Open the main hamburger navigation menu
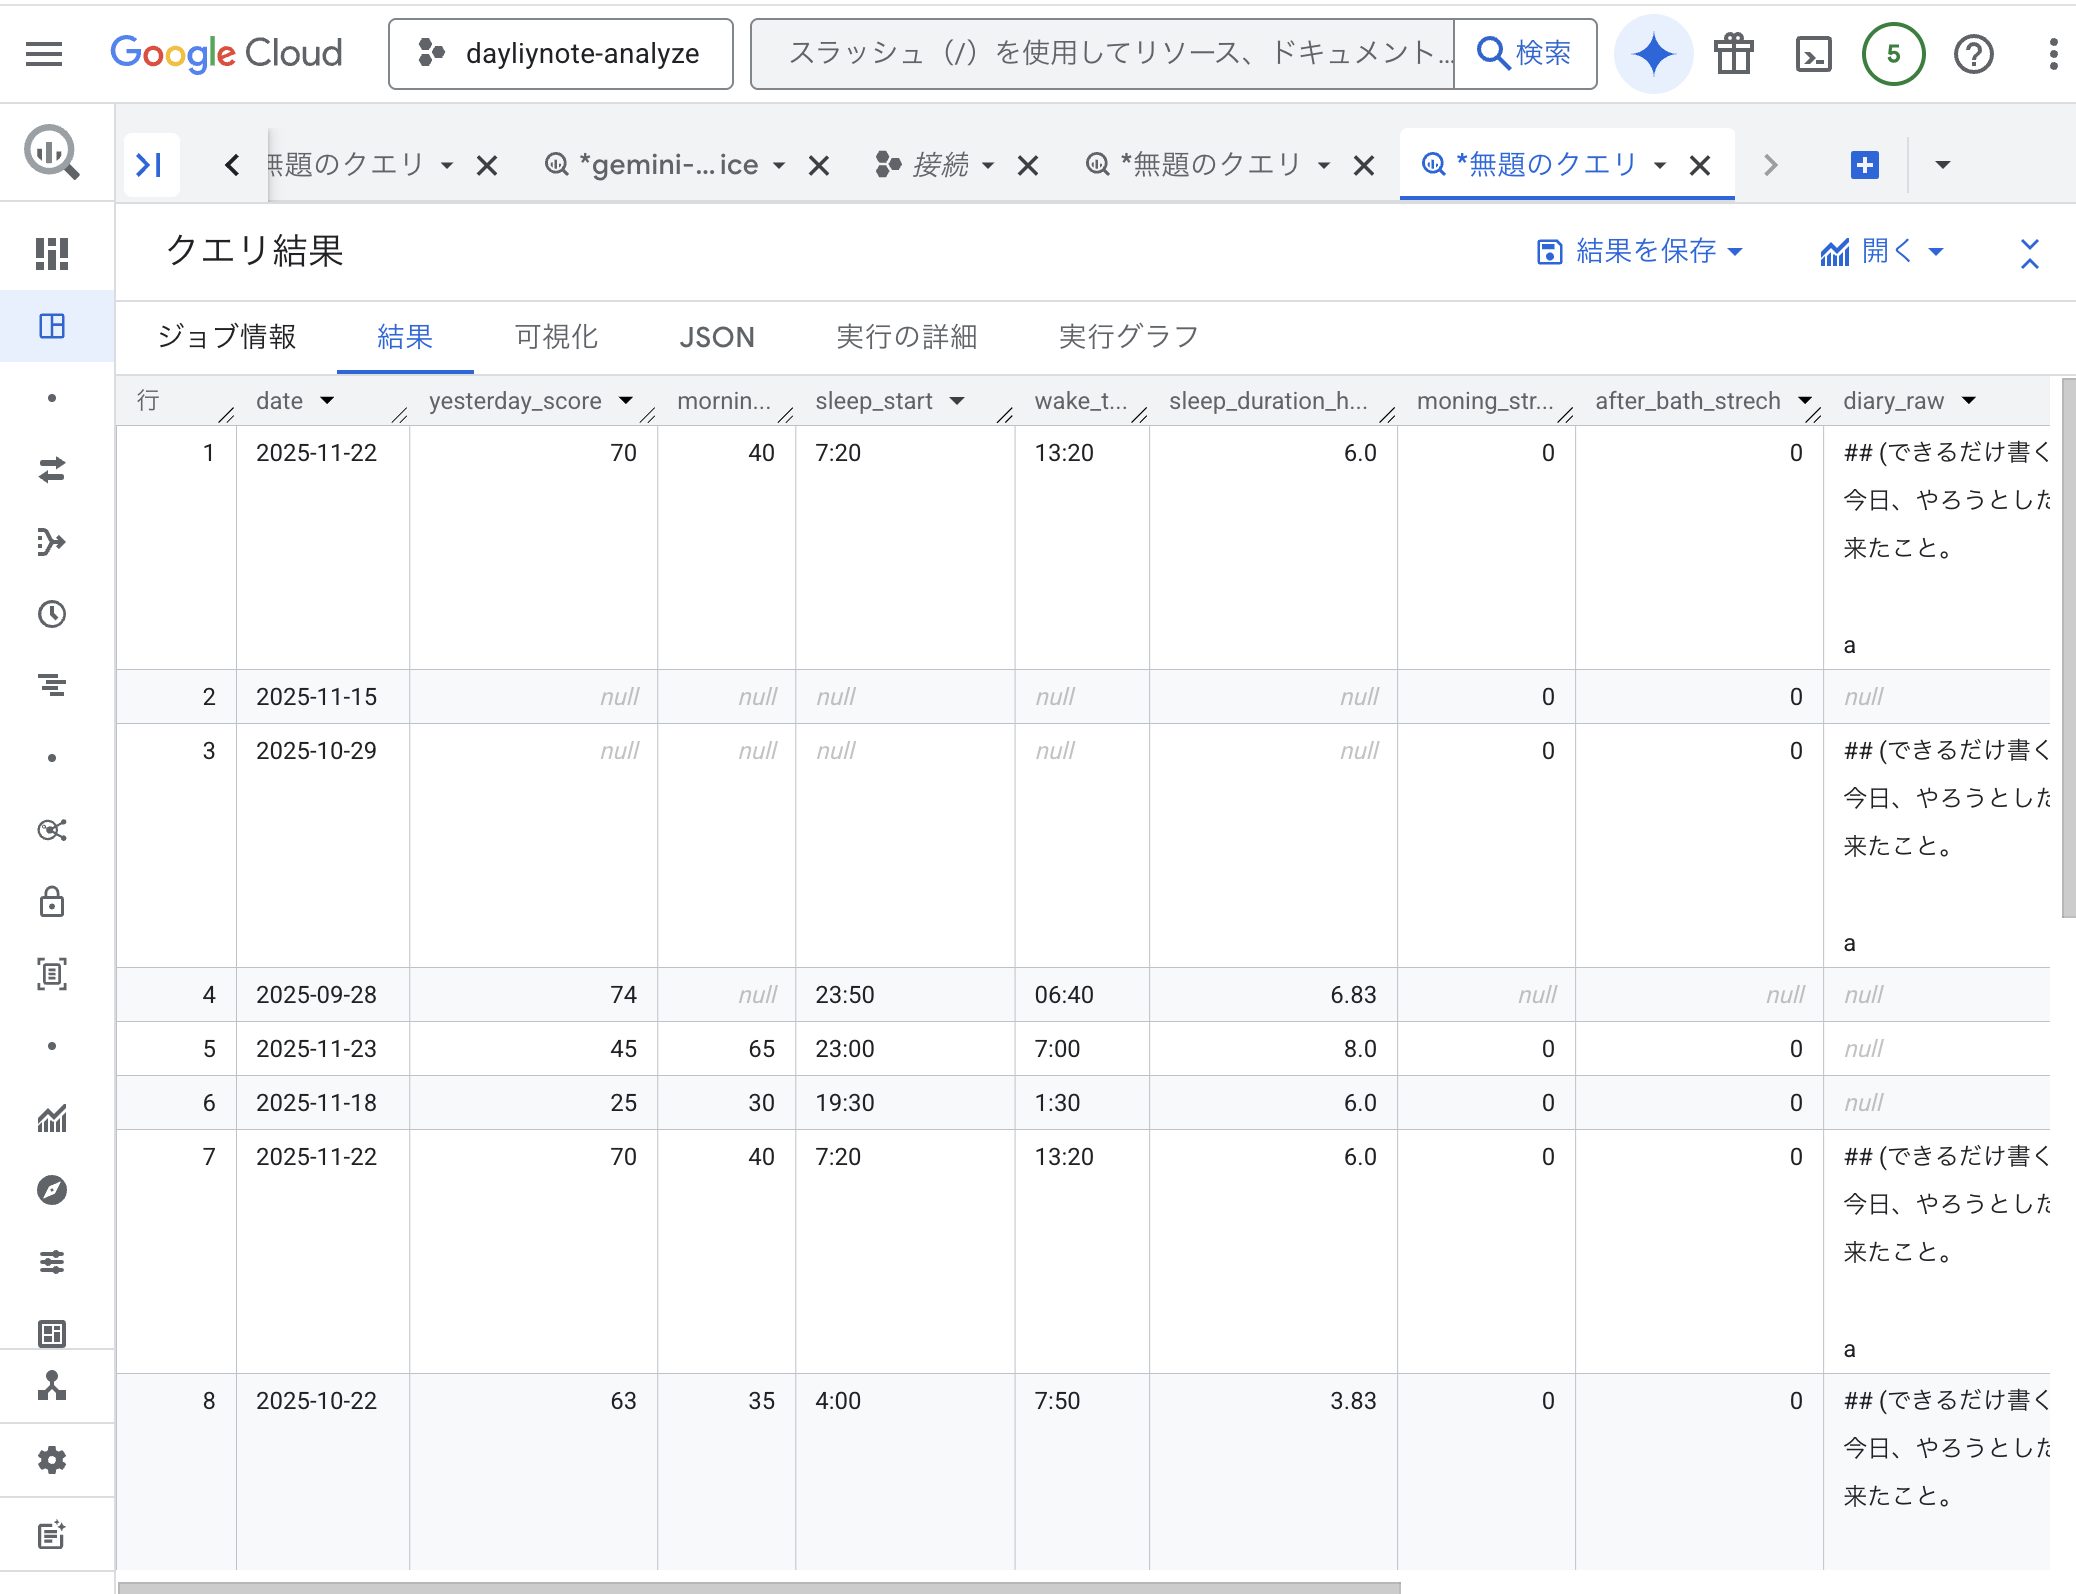This screenshot has height=1594, width=2076. point(44,54)
